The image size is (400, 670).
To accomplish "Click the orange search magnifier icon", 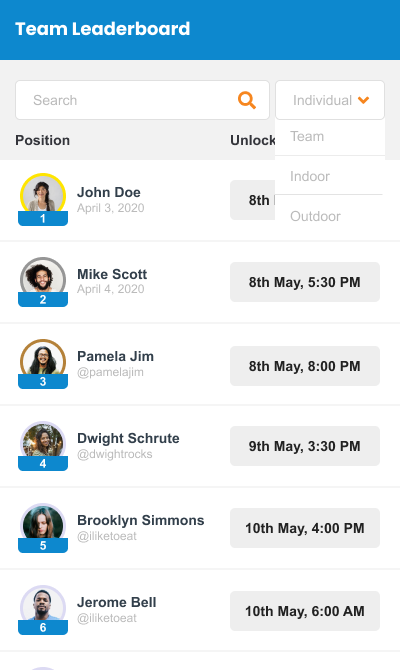I will (x=247, y=100).
